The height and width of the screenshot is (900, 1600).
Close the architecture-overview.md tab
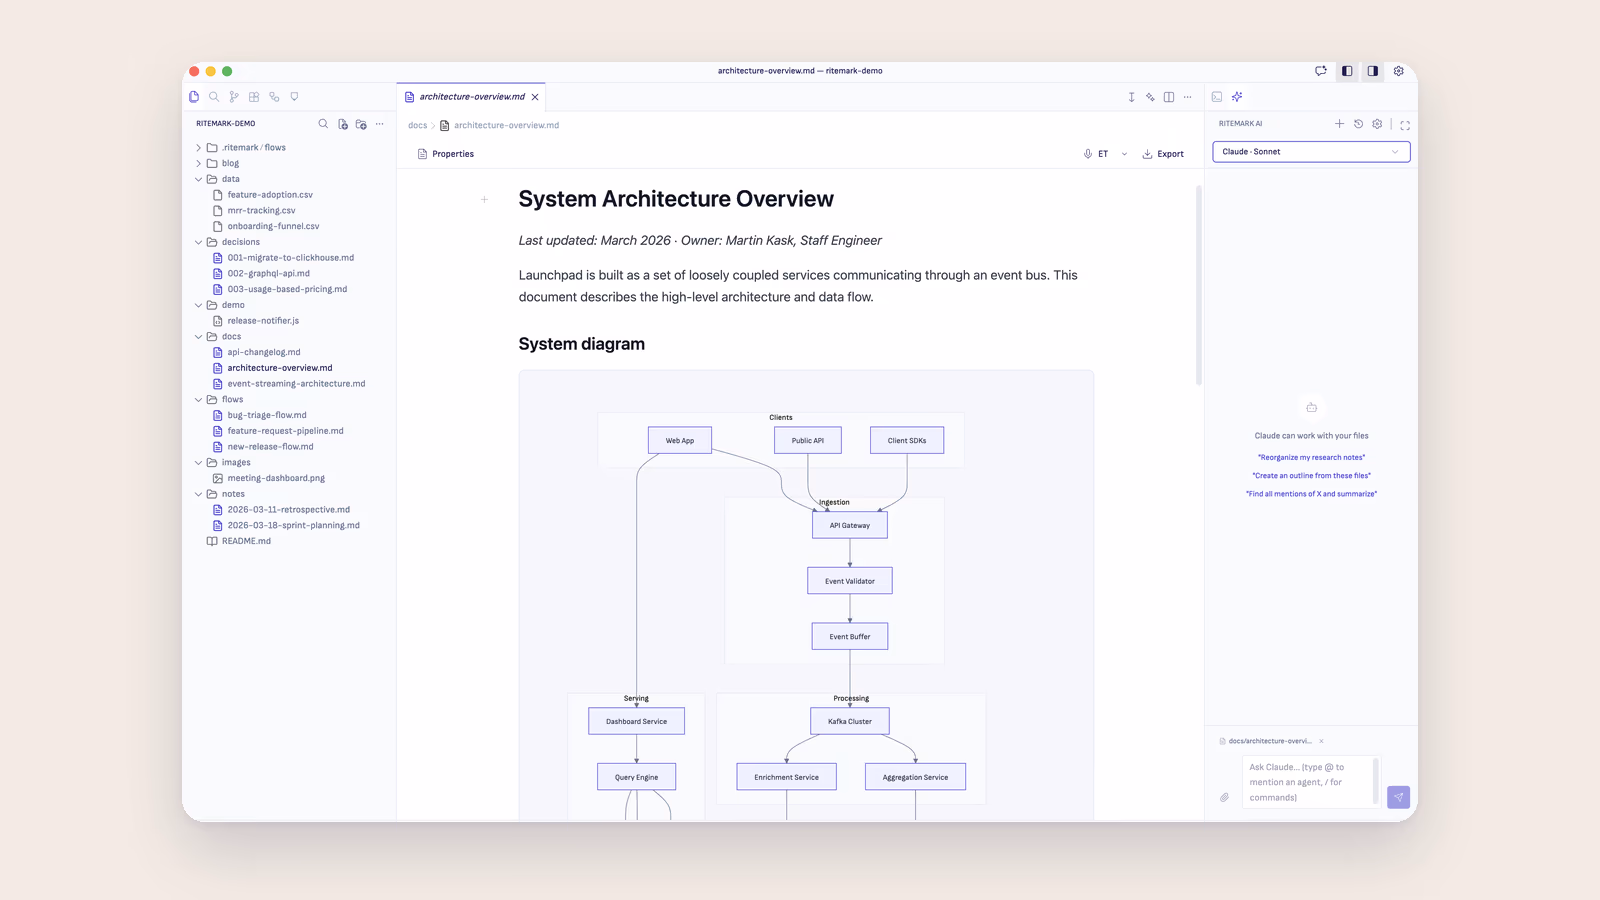pyautogui.click(x=535, y=97)
